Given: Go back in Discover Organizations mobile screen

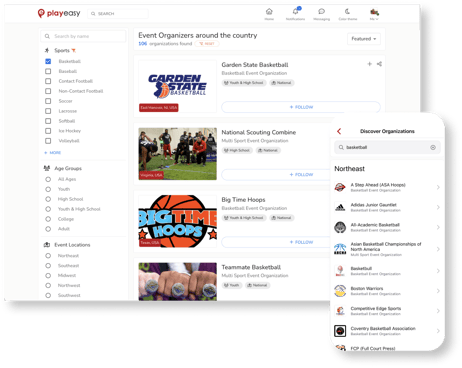Looking at the screenshot, I should coord(339,131).
